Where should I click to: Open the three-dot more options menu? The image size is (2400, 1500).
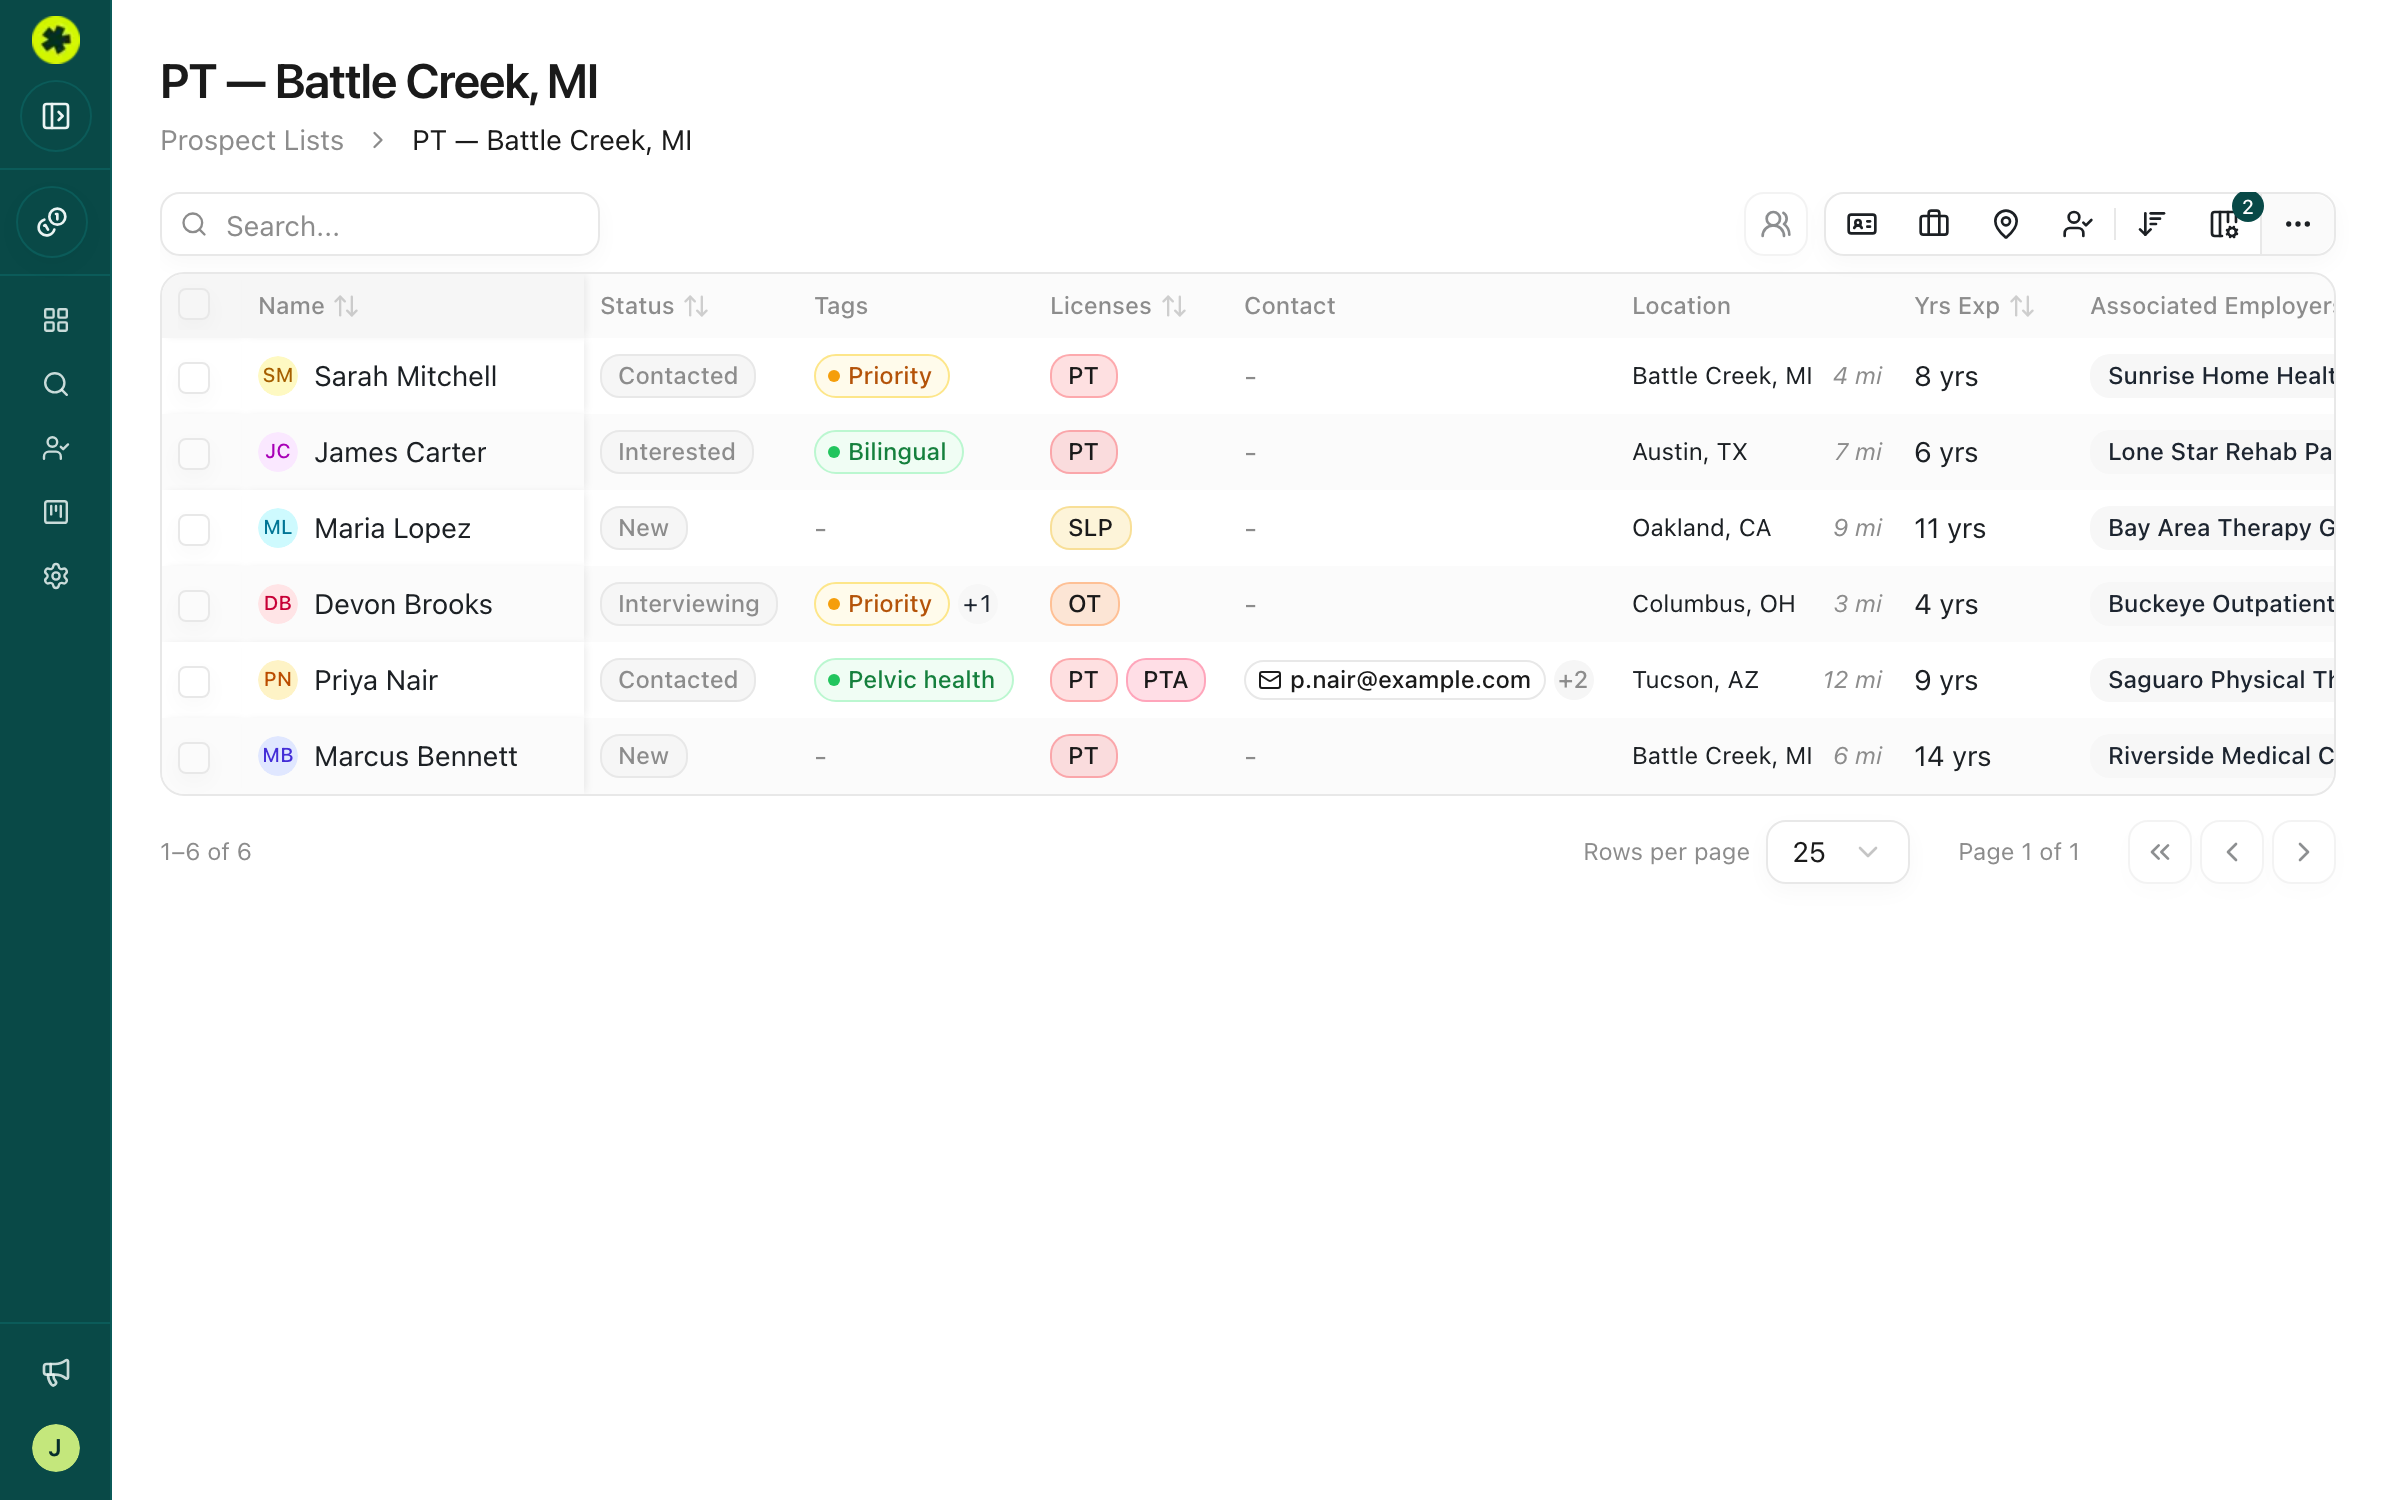point(2297,224)
